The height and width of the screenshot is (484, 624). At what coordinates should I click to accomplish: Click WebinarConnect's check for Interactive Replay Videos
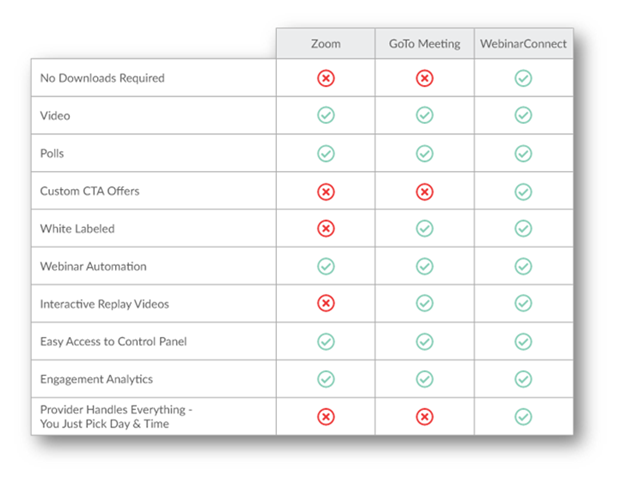click(x=523, y=303)
